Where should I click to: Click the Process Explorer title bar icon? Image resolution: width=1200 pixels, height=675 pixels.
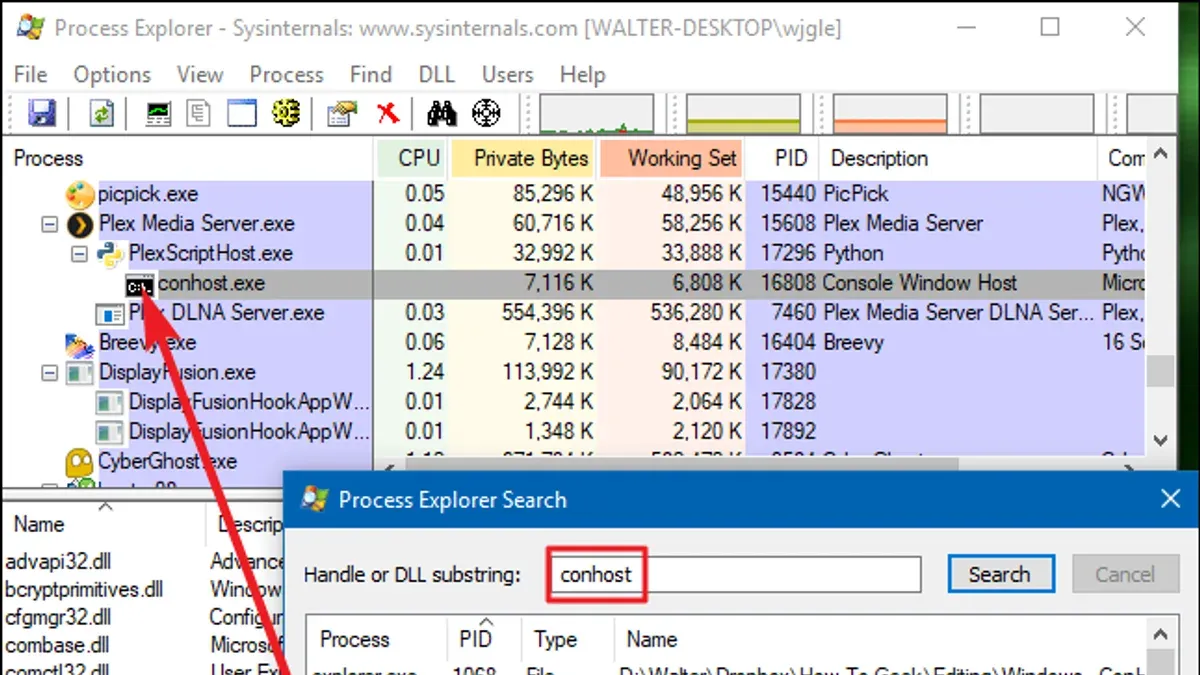pos(30,27)
